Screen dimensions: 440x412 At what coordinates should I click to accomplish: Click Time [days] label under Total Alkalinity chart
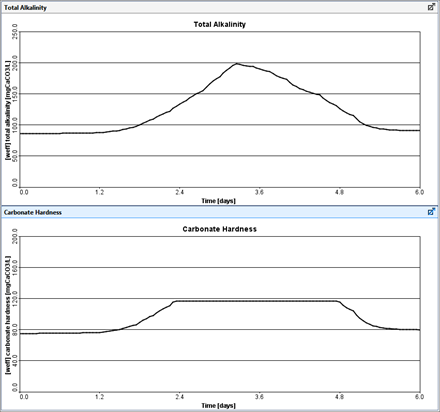pyautogui.click(x=218, y=201)
